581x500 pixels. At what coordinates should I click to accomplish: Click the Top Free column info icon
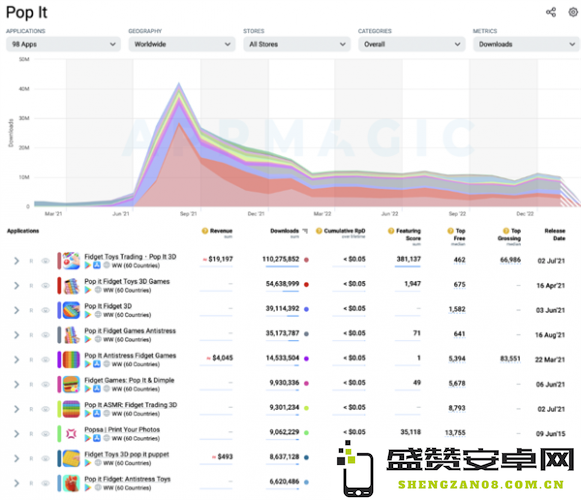(451, 231)
